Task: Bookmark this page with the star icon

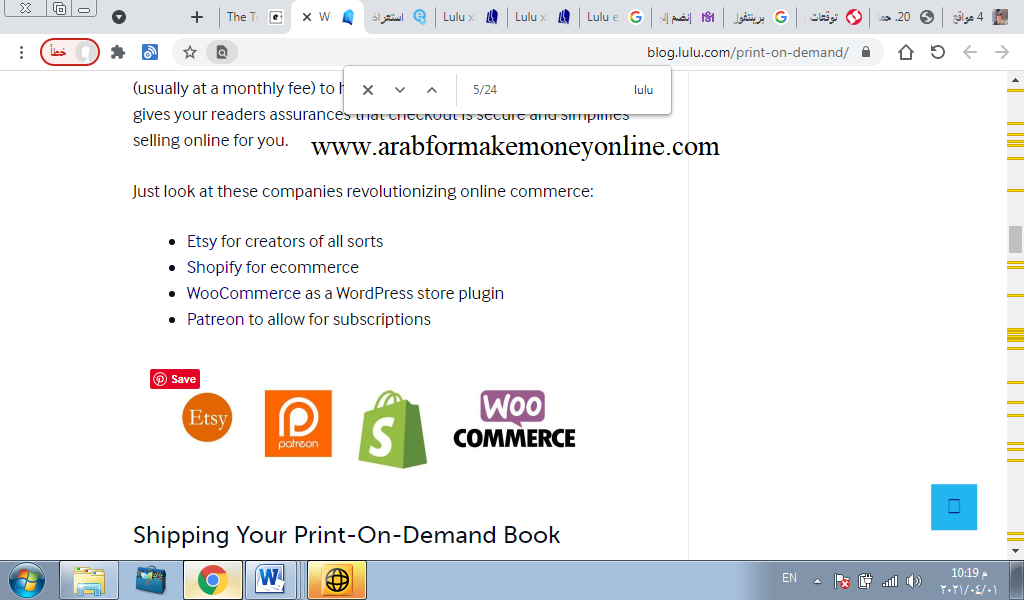Action: pos(189,52)
